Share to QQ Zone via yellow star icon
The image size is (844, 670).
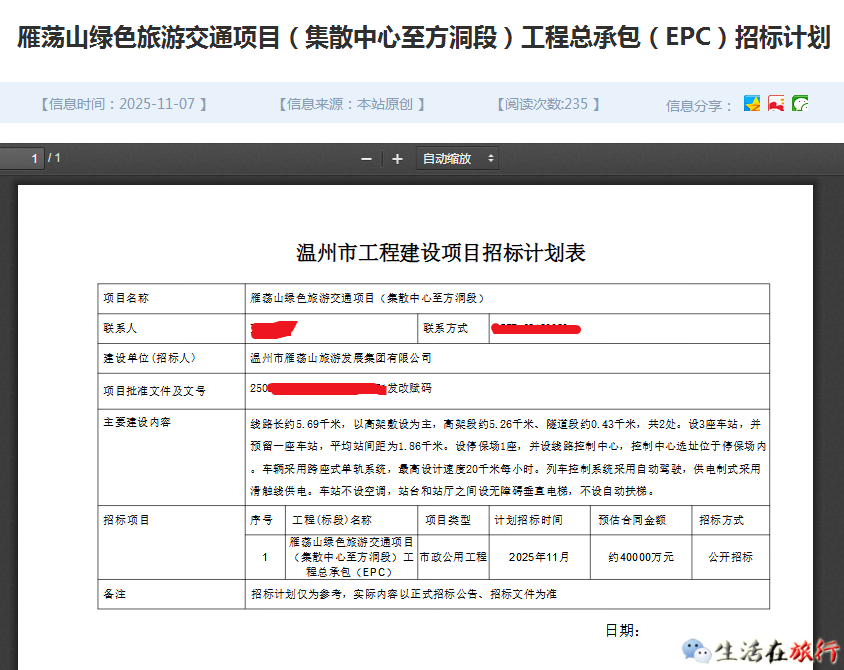(x=752, y=103)
